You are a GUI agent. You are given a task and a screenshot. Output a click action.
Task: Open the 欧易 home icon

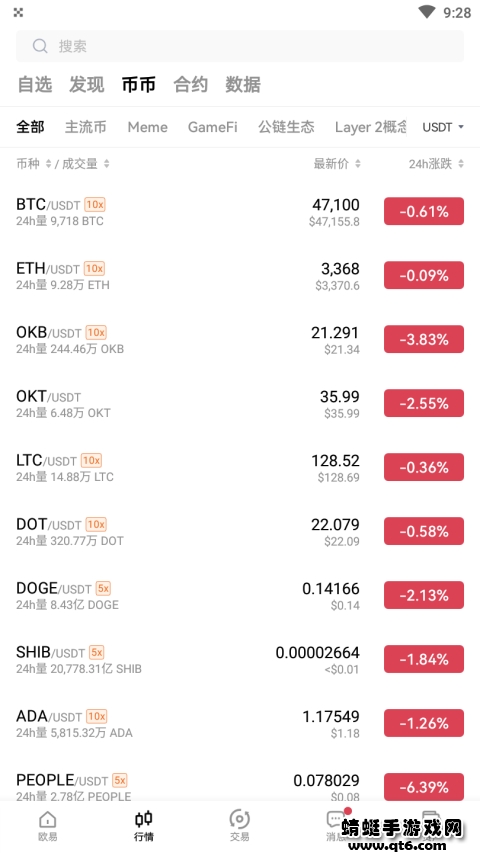pos(48,819)
